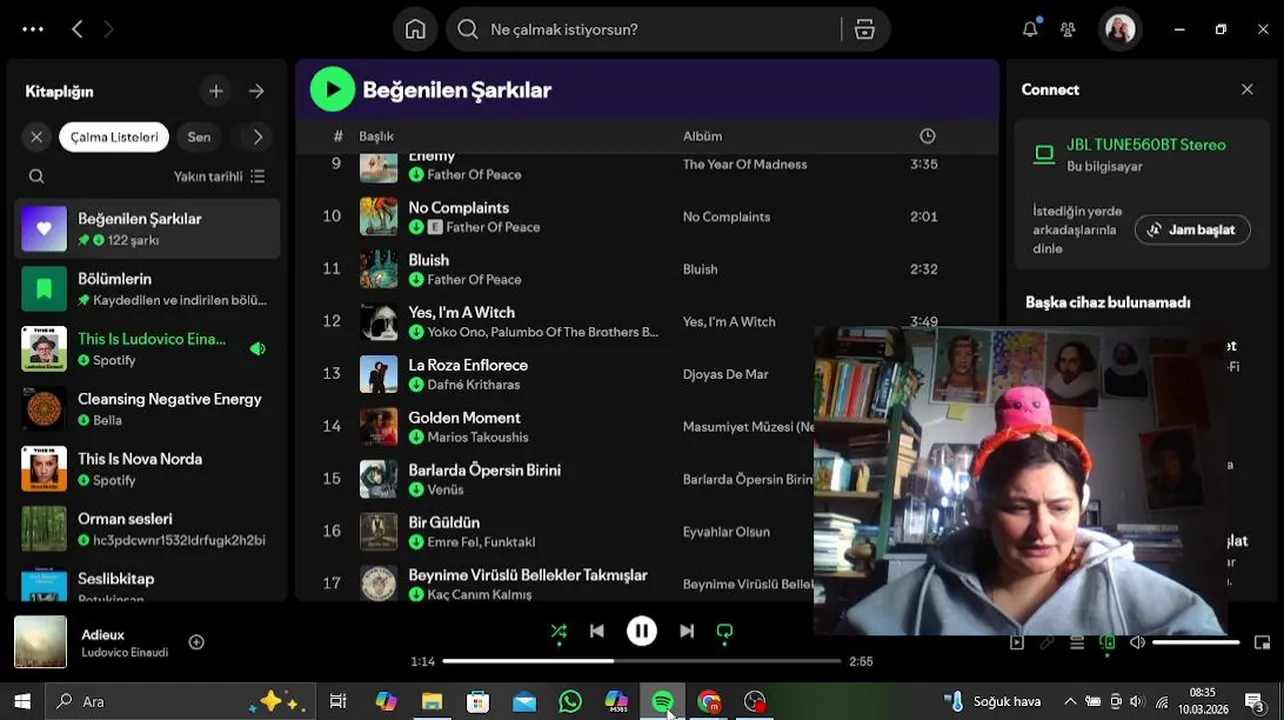Go to Spotify Home
The width and height of the screenshot is (1284, 720).
415,29
